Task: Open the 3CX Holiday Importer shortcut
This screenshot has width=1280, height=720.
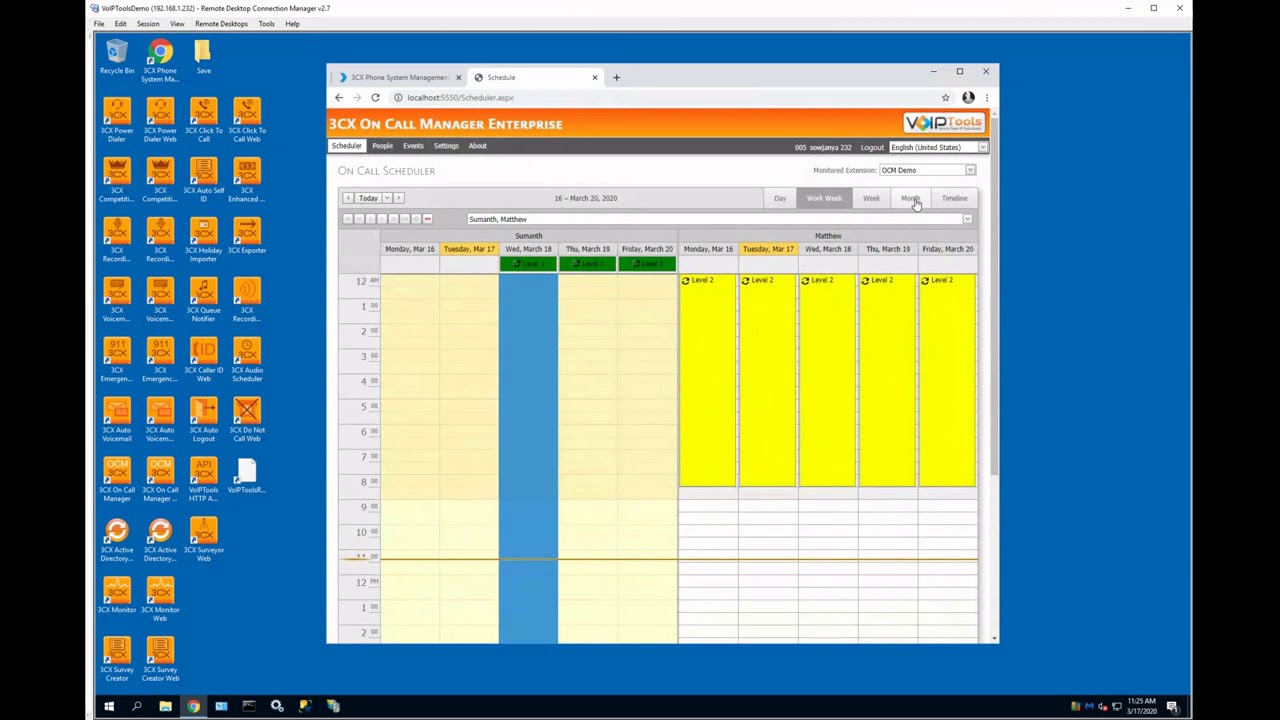Action: tap(203, 240)
